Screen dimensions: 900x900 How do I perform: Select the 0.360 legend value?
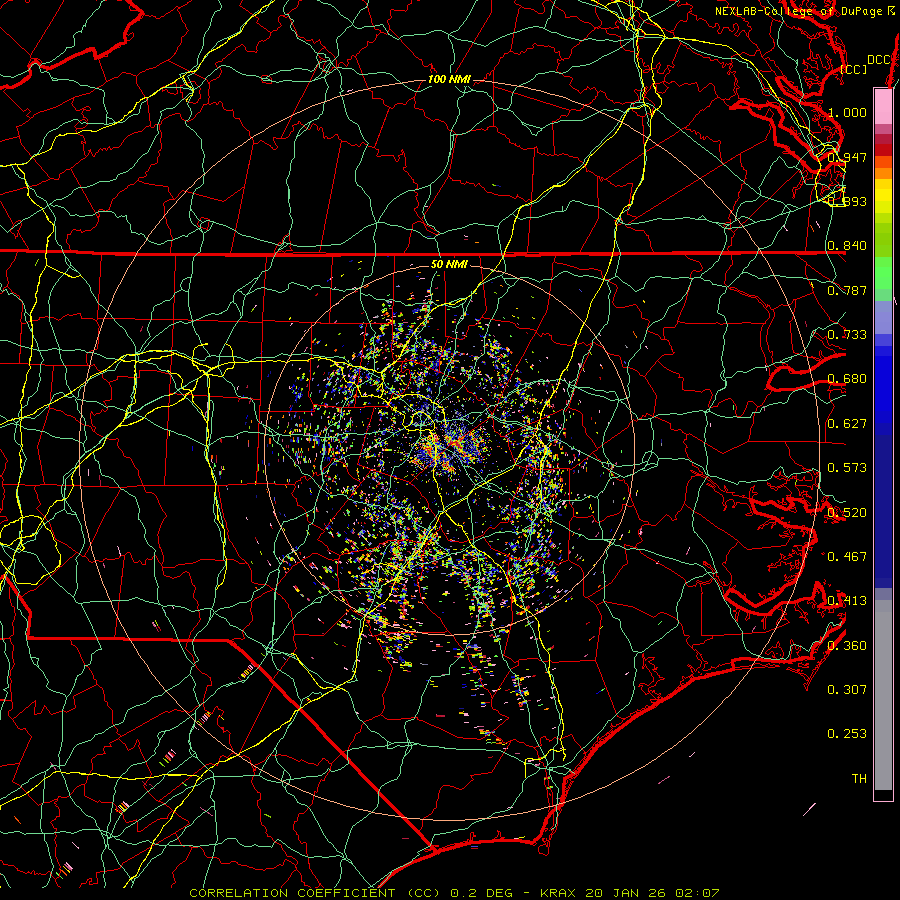(847, 645)
